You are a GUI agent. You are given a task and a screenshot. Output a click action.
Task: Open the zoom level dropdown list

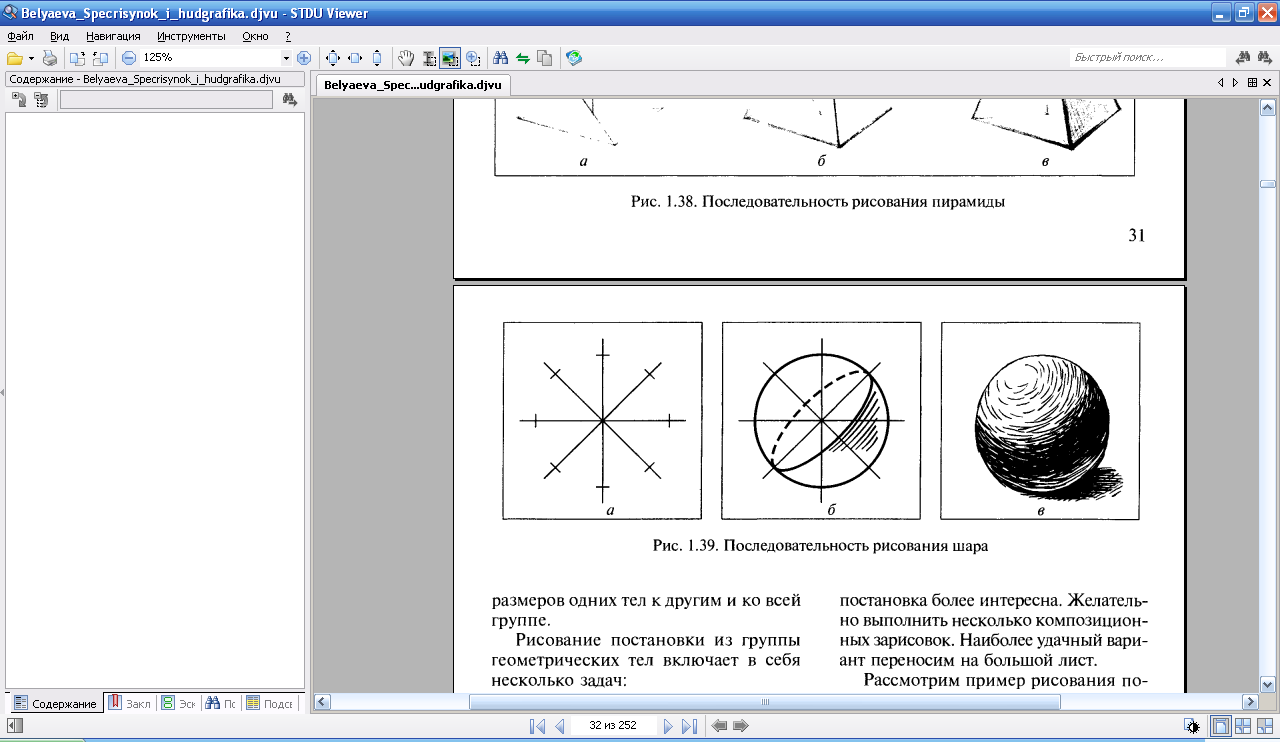286,58
